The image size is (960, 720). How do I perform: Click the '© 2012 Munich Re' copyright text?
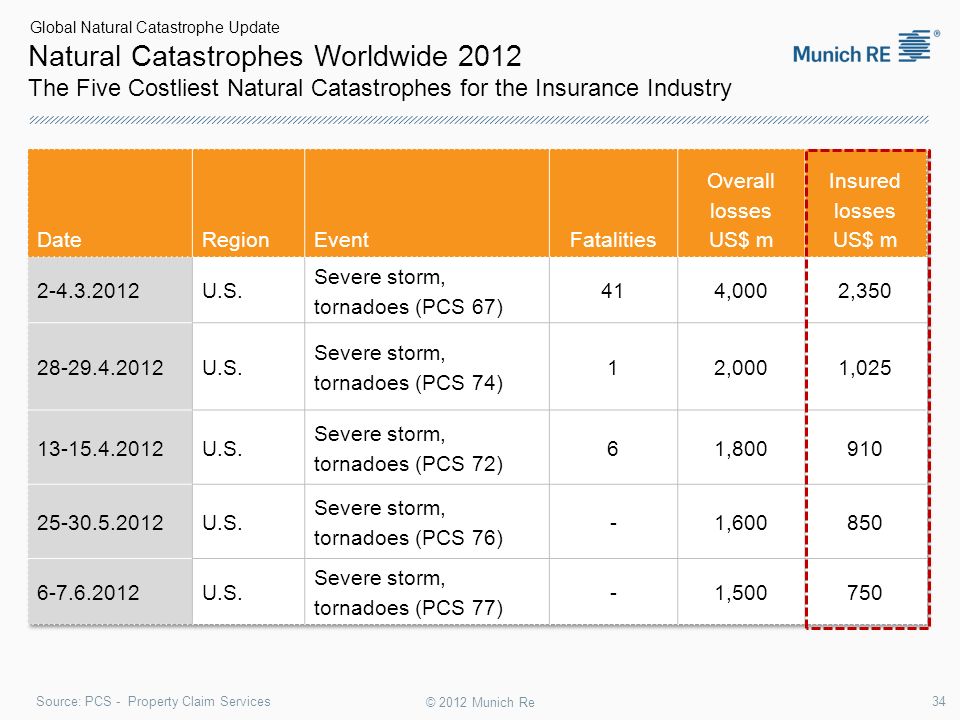pyautogui.click(x=480, y=702)
